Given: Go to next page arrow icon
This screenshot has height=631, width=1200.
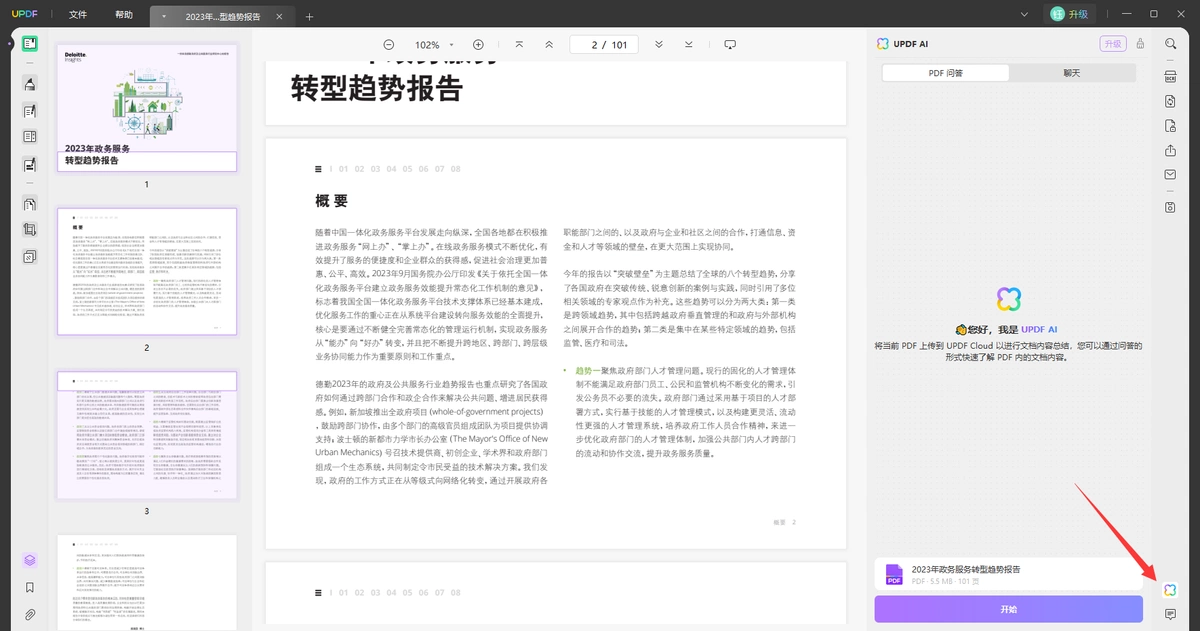Looking at the screenshot, I should tap(659, 45).
